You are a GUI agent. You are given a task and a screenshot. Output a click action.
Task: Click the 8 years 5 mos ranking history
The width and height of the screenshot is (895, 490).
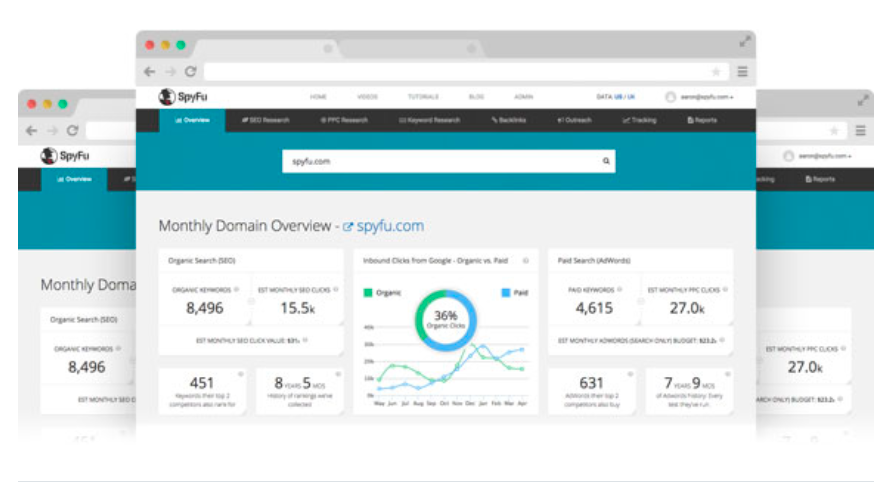[x=300, y=383]
